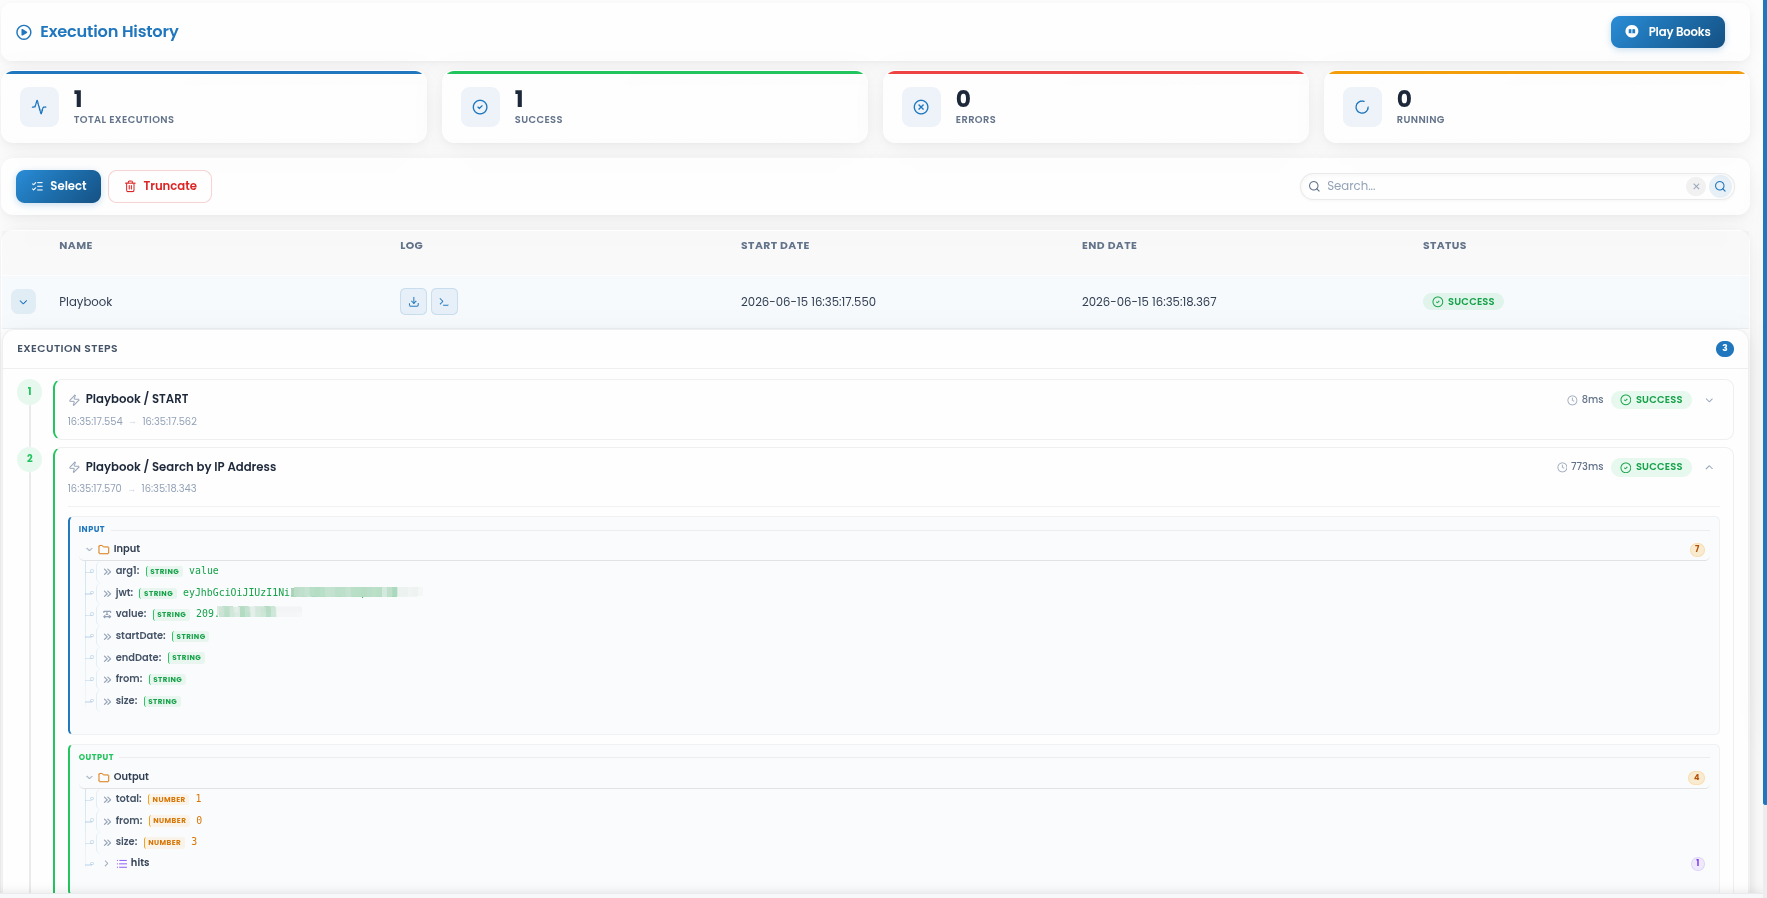The image size is (1767, 898).
Task: Click the Input folder icon
Action: pyautogui.click(x=104, y=549)
